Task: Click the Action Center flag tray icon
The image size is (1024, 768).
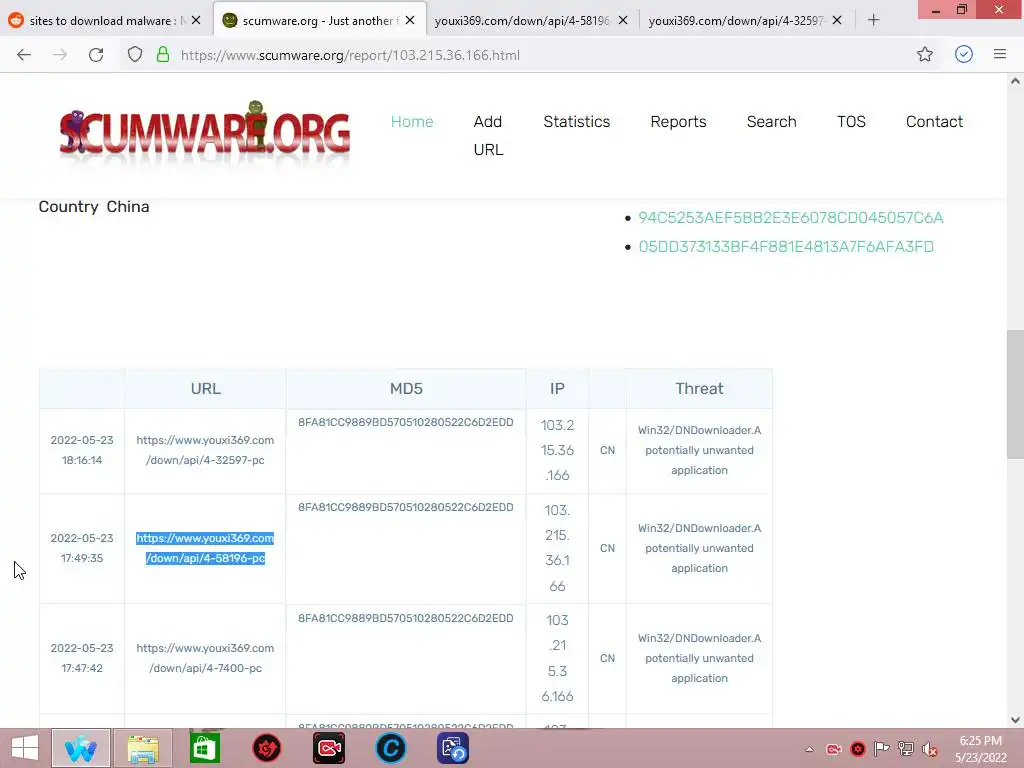Action: click(882, 748)
